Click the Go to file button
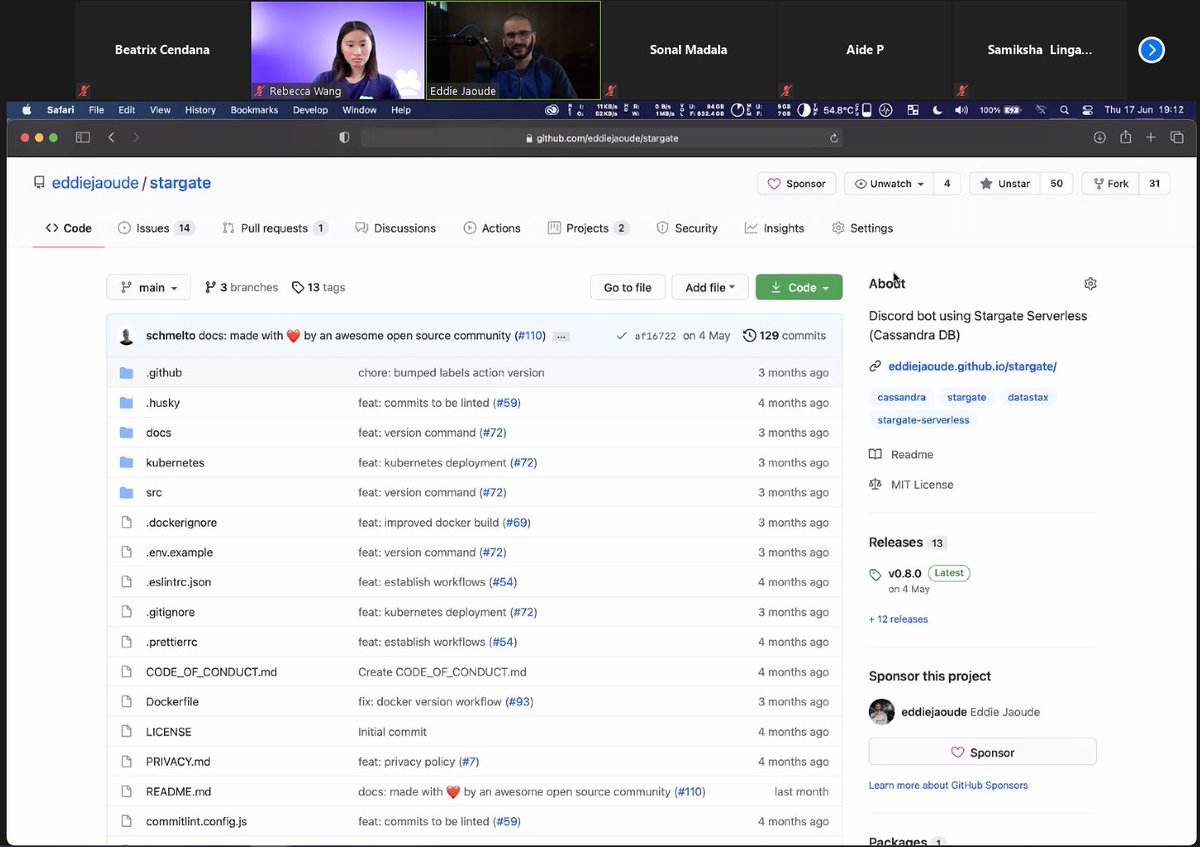 (627, 288)
